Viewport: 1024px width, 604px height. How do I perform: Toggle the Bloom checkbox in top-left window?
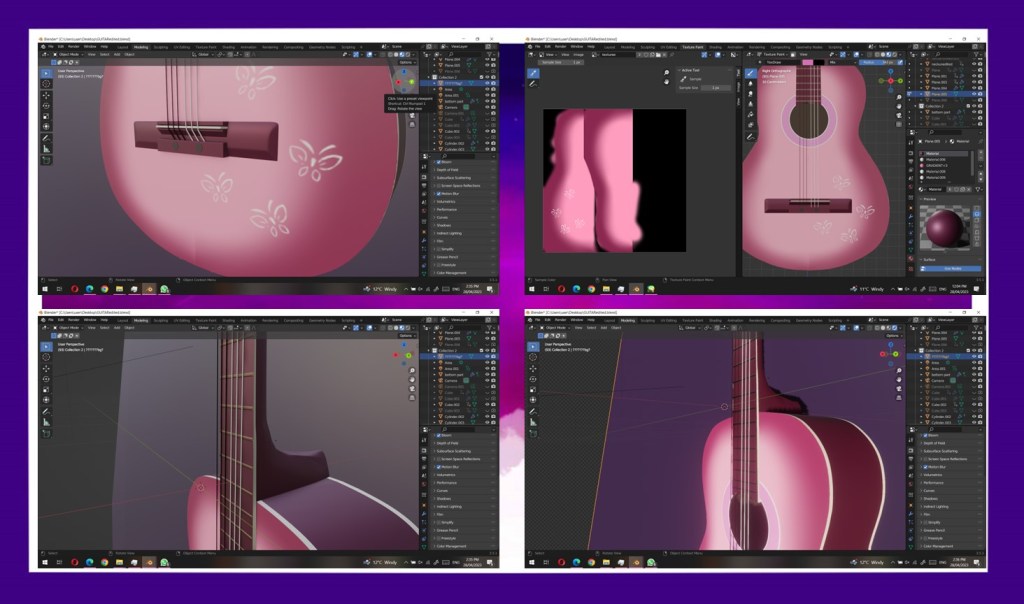[x=437, y=162]
